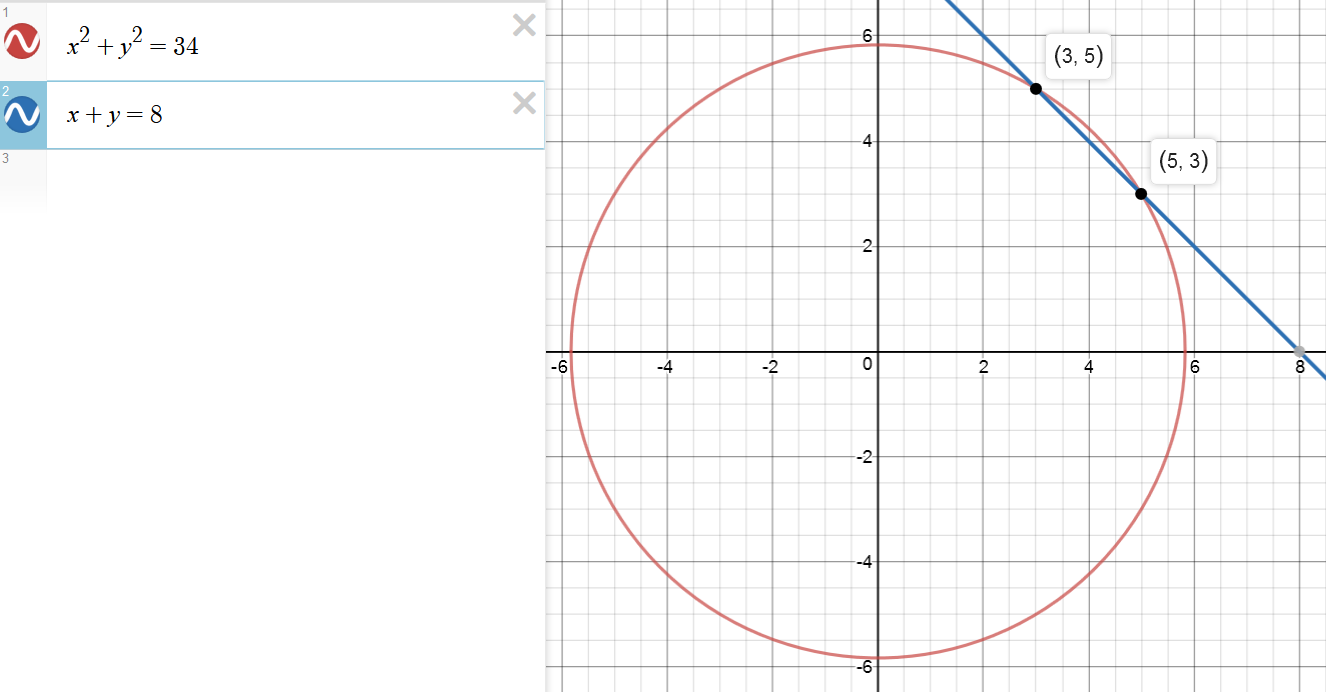Viewport: 1326px width, 692px height.
Task: Click the circle's bottom point on y-axis
Action: click(x=877, y=658)
